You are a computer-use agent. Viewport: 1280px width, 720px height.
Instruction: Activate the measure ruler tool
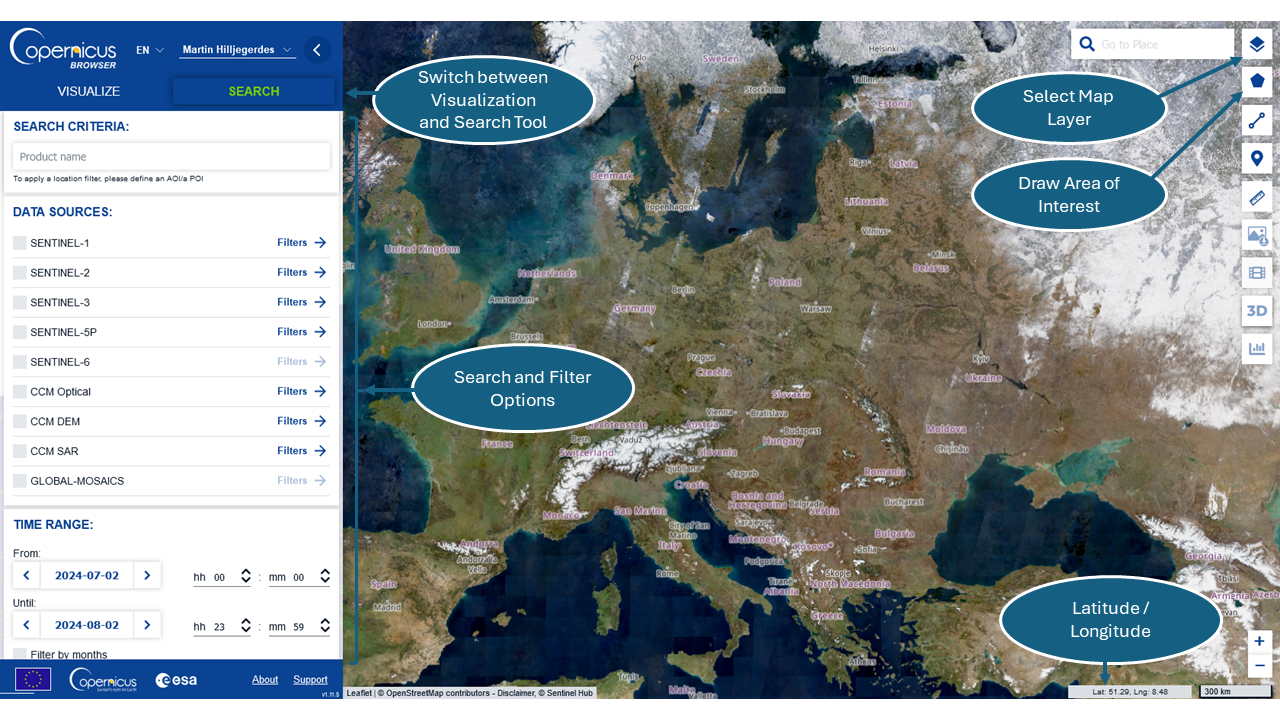(x=1257, y=197)
